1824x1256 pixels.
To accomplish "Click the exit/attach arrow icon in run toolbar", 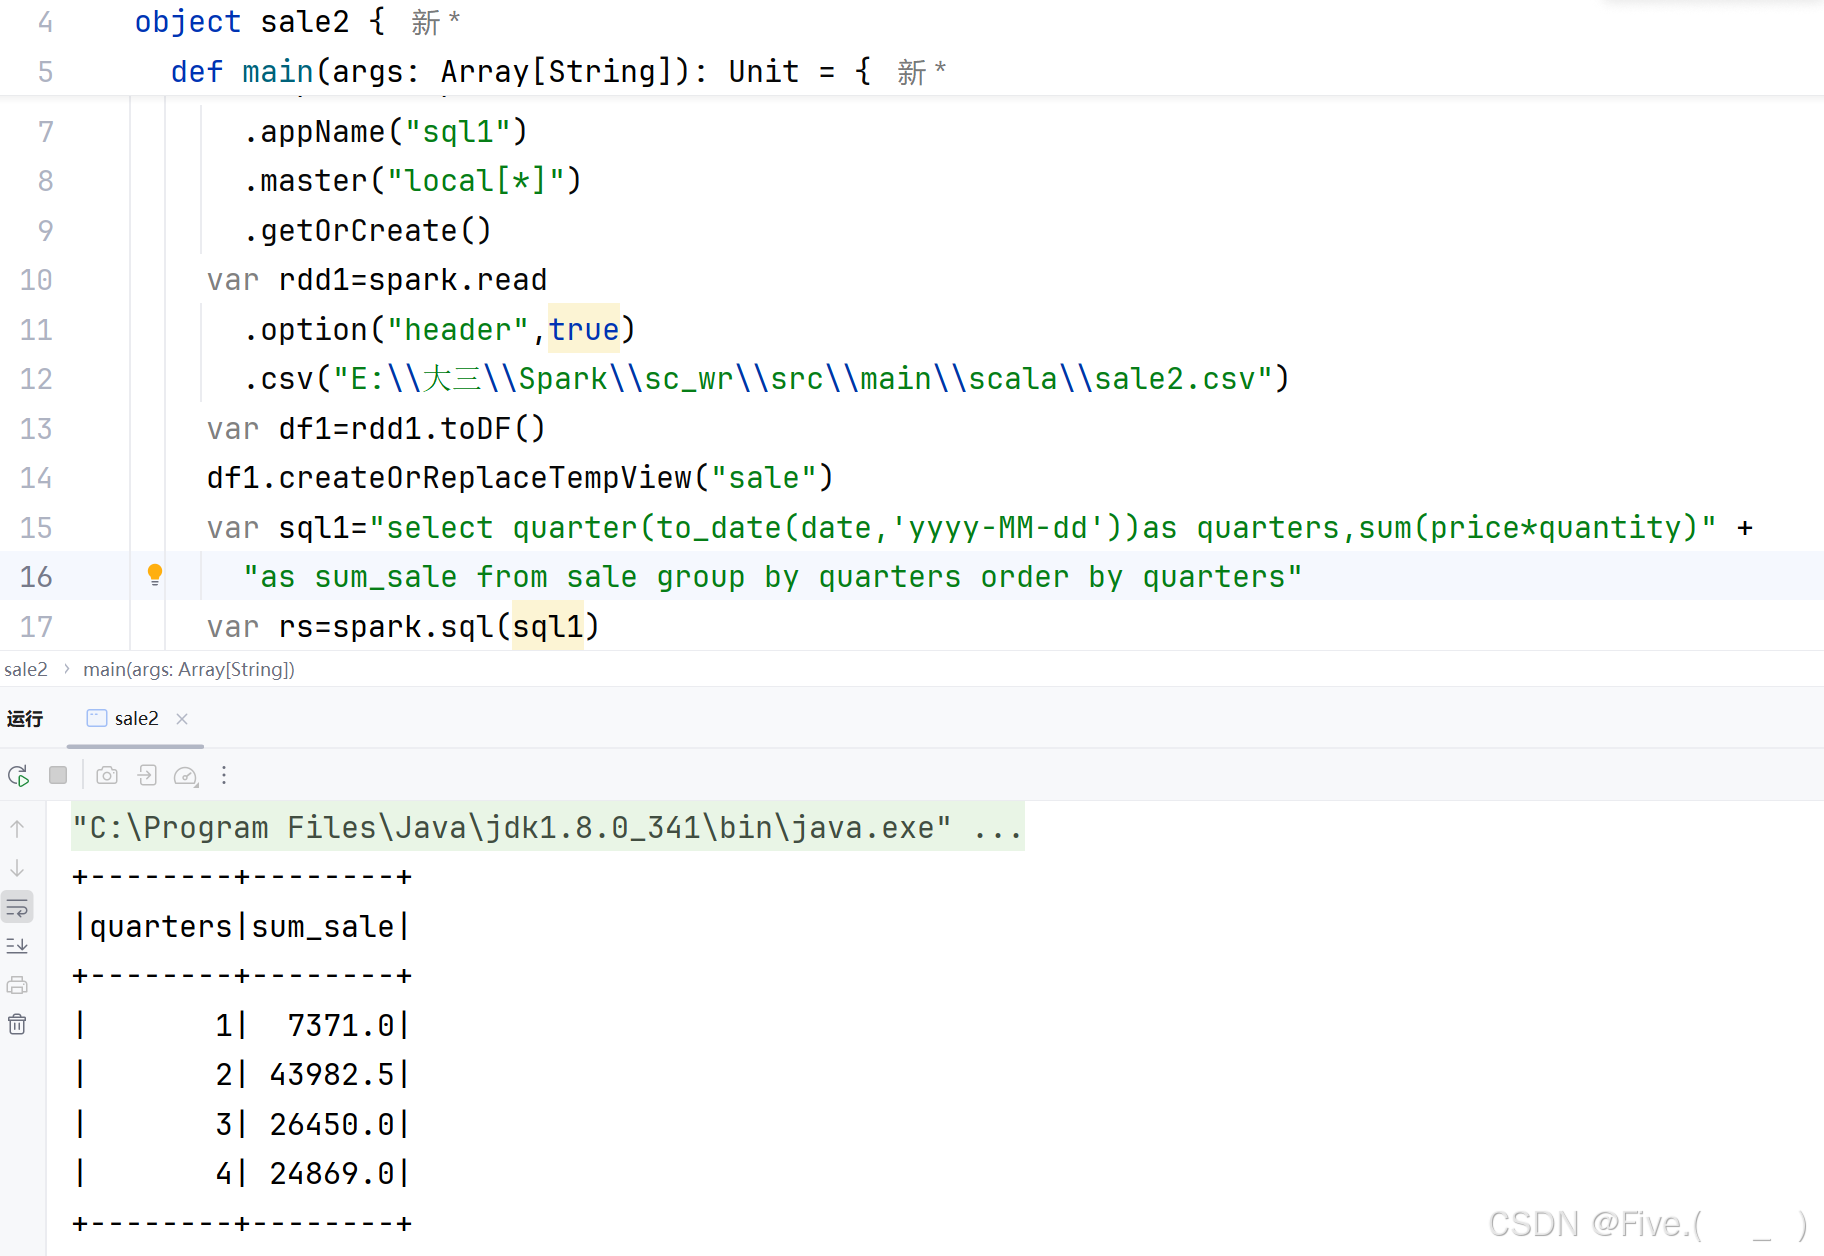I will click(x=147, y=775).
